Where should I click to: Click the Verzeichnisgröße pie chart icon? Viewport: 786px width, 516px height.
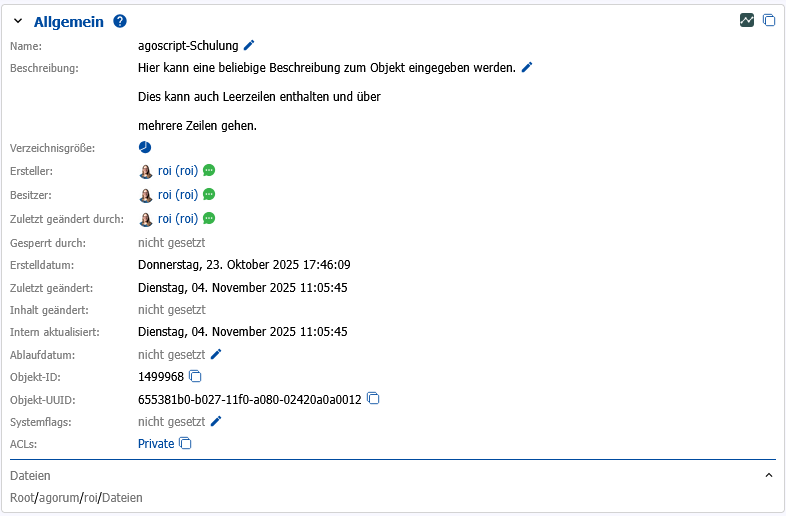(x=145, y=147)
